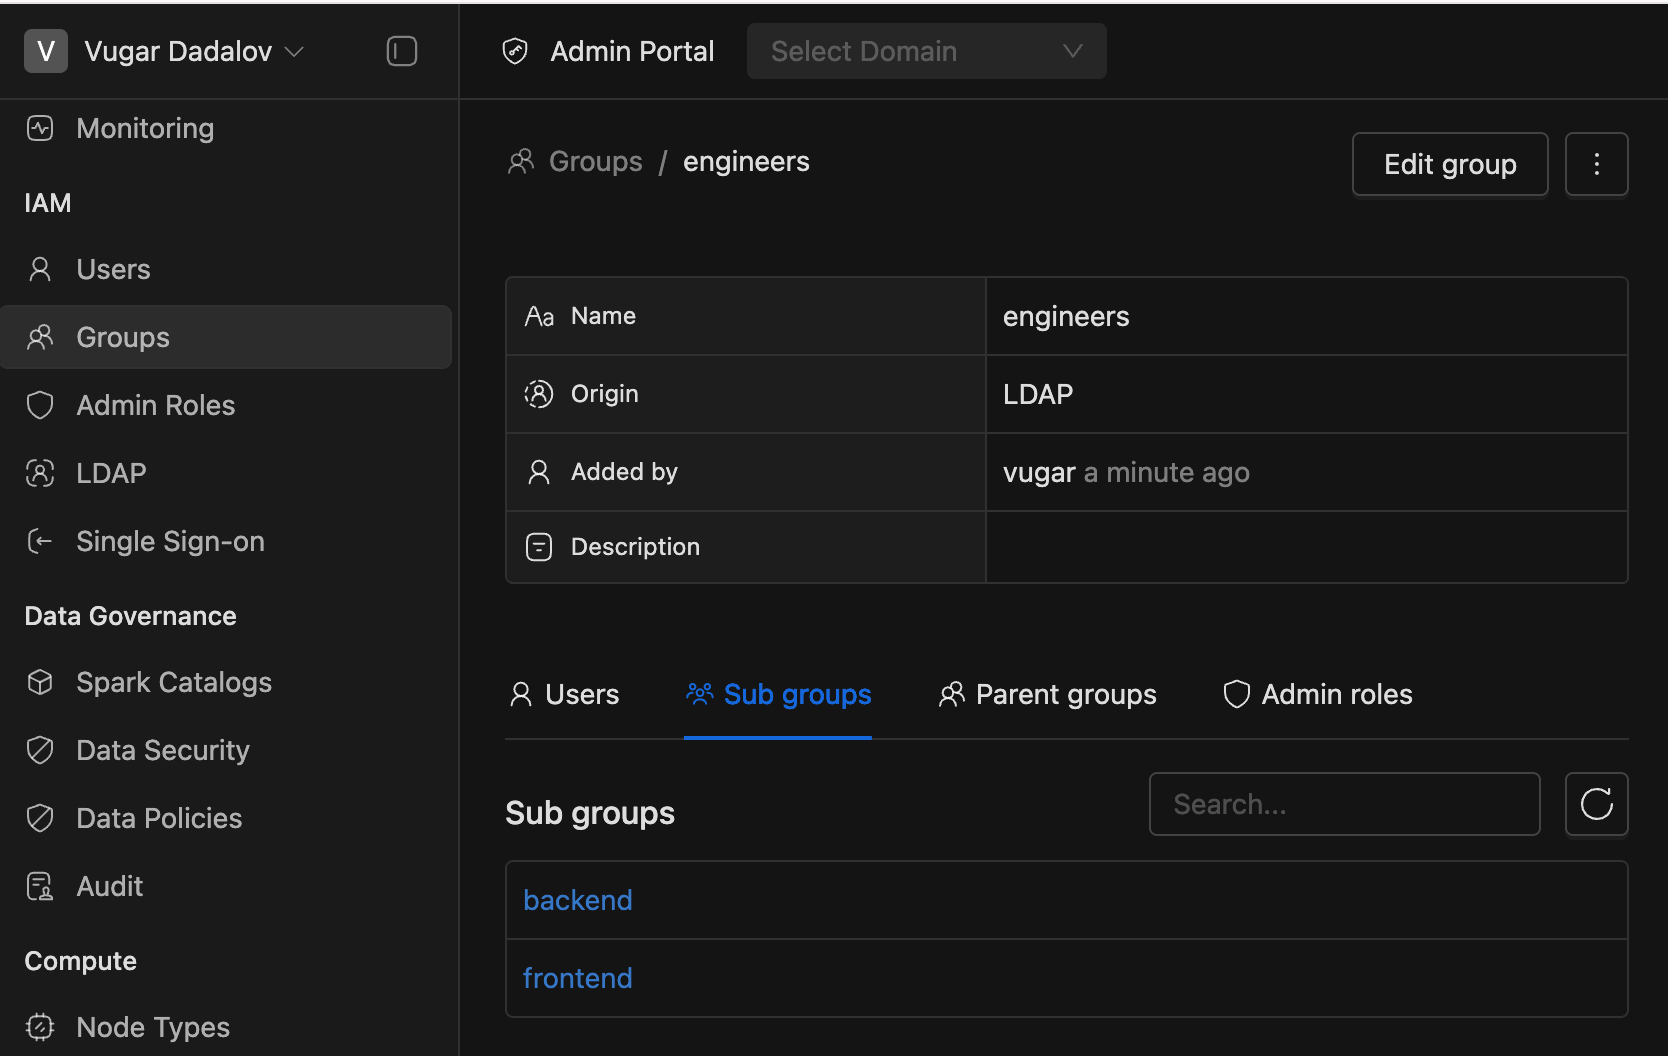Screen dimensions: 1668x1056
Task: Open the frontend sub group link
Action: click(578, 978)
